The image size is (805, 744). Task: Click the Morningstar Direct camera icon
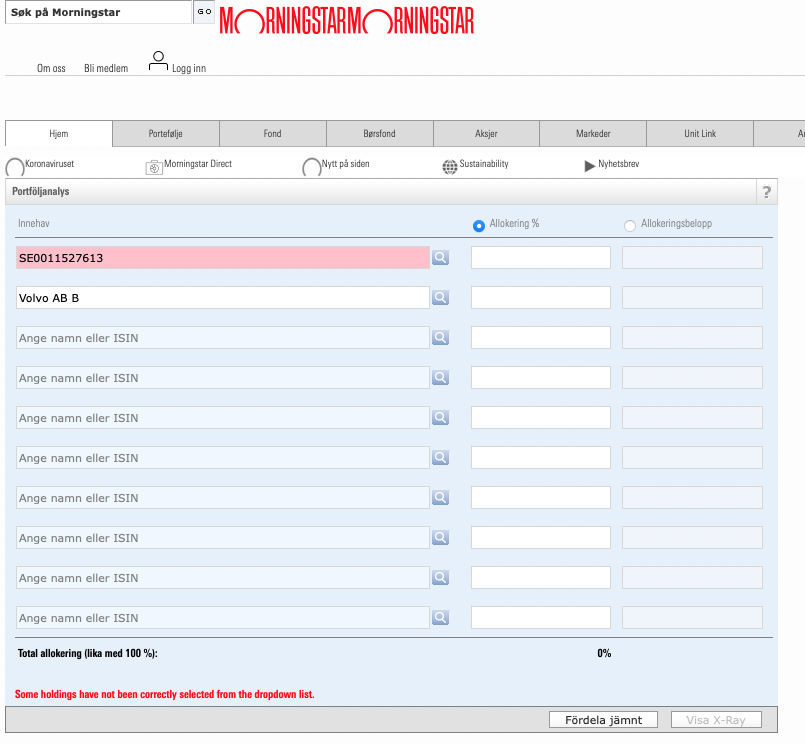coord(154,167)
